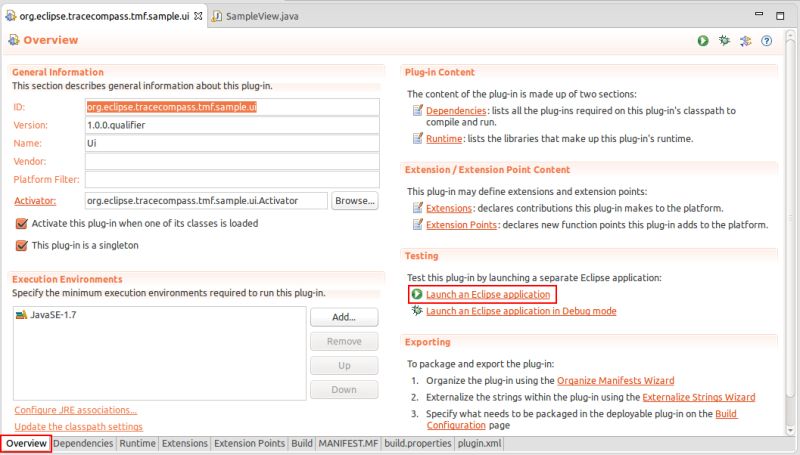This screenshot has height=455, width=800.
Task: Click the green run icon beside Launch an Eclipse application
Action: pos(417,294)
